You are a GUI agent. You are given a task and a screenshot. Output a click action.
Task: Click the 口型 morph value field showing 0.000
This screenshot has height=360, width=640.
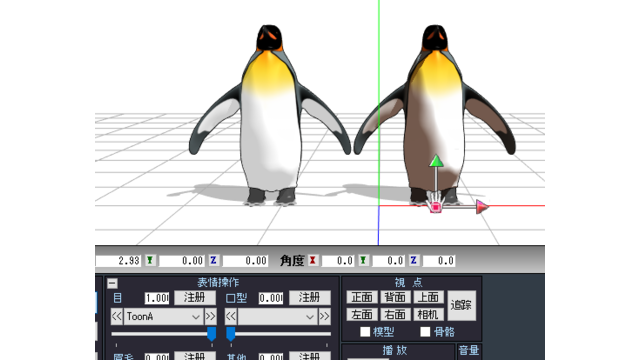click(271, 298)
